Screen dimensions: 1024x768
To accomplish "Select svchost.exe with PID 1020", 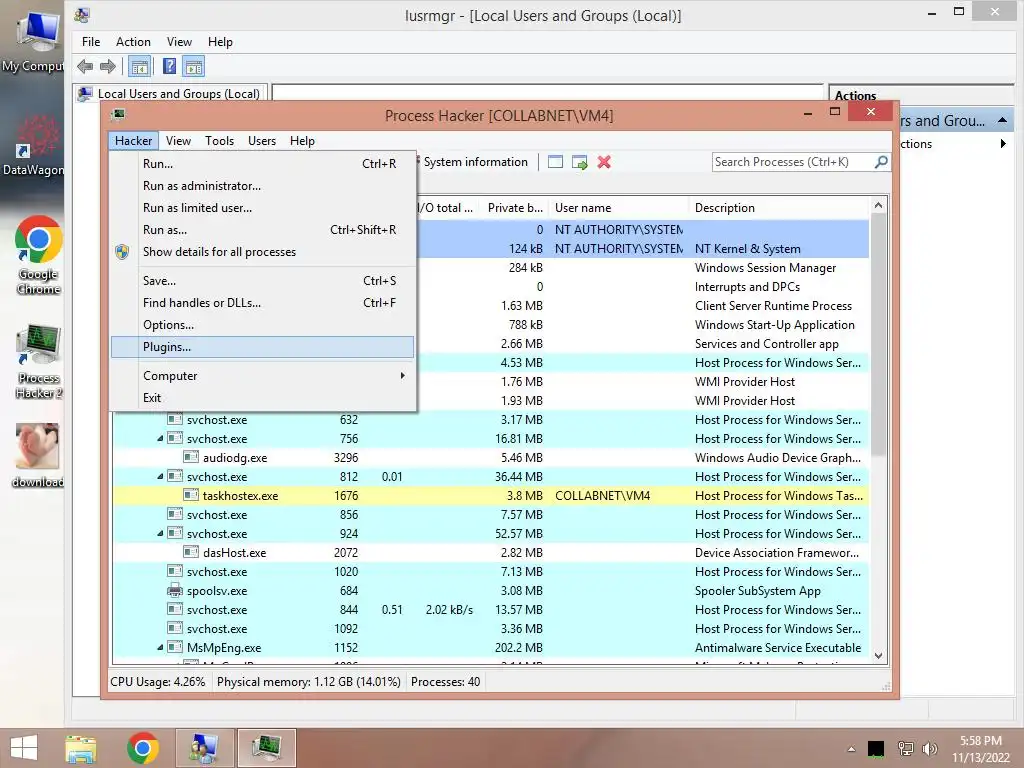I will 491,571.
